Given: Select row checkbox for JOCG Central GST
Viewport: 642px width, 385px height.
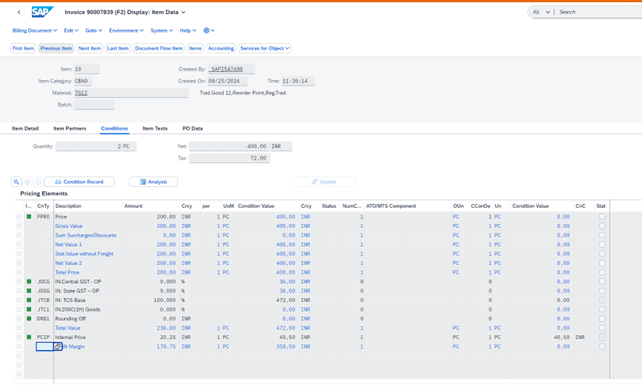Looking at the screenshot, I should (x=19, y=281).
